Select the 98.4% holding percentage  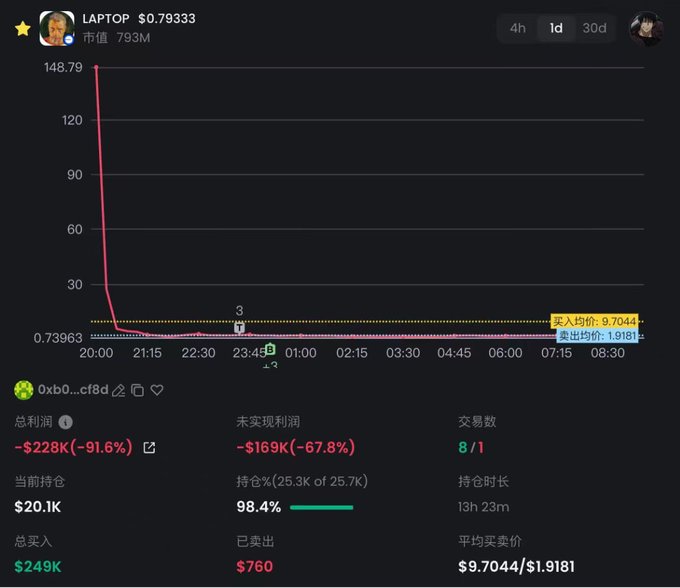click(x=258, y=506)
